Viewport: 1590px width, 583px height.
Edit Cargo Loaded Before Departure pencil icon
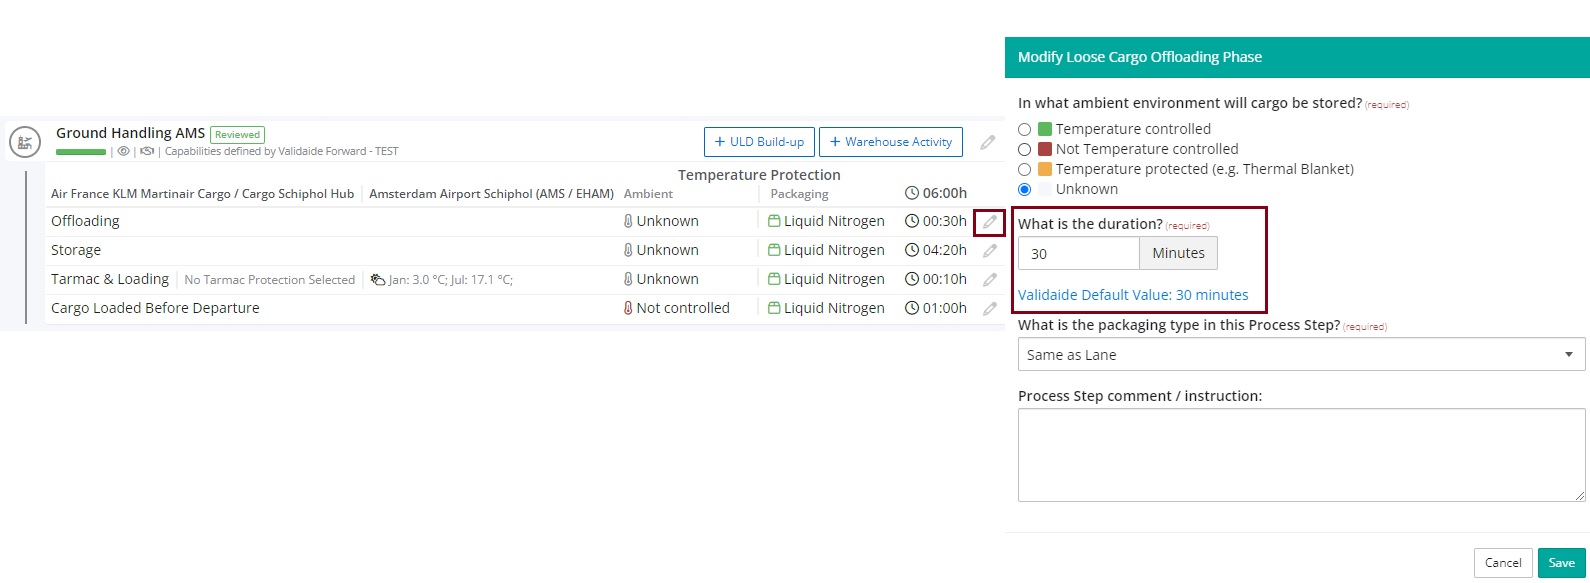989,309
